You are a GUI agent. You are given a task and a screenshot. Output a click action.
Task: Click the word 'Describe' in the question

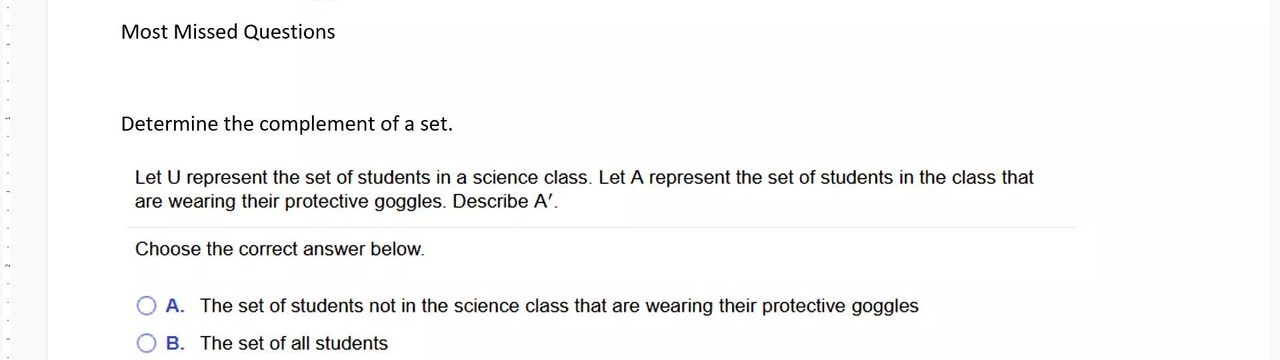click(x=491, y=201)
